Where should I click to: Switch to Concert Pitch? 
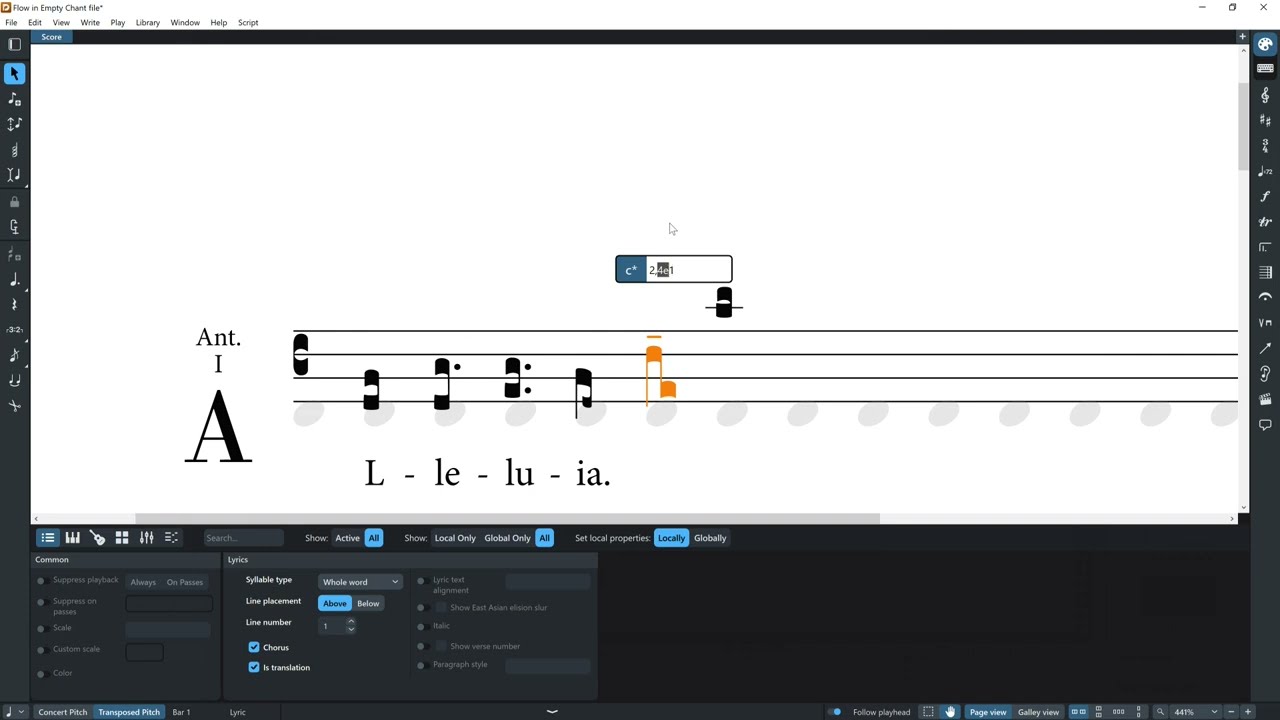click(x=63, y=712)
